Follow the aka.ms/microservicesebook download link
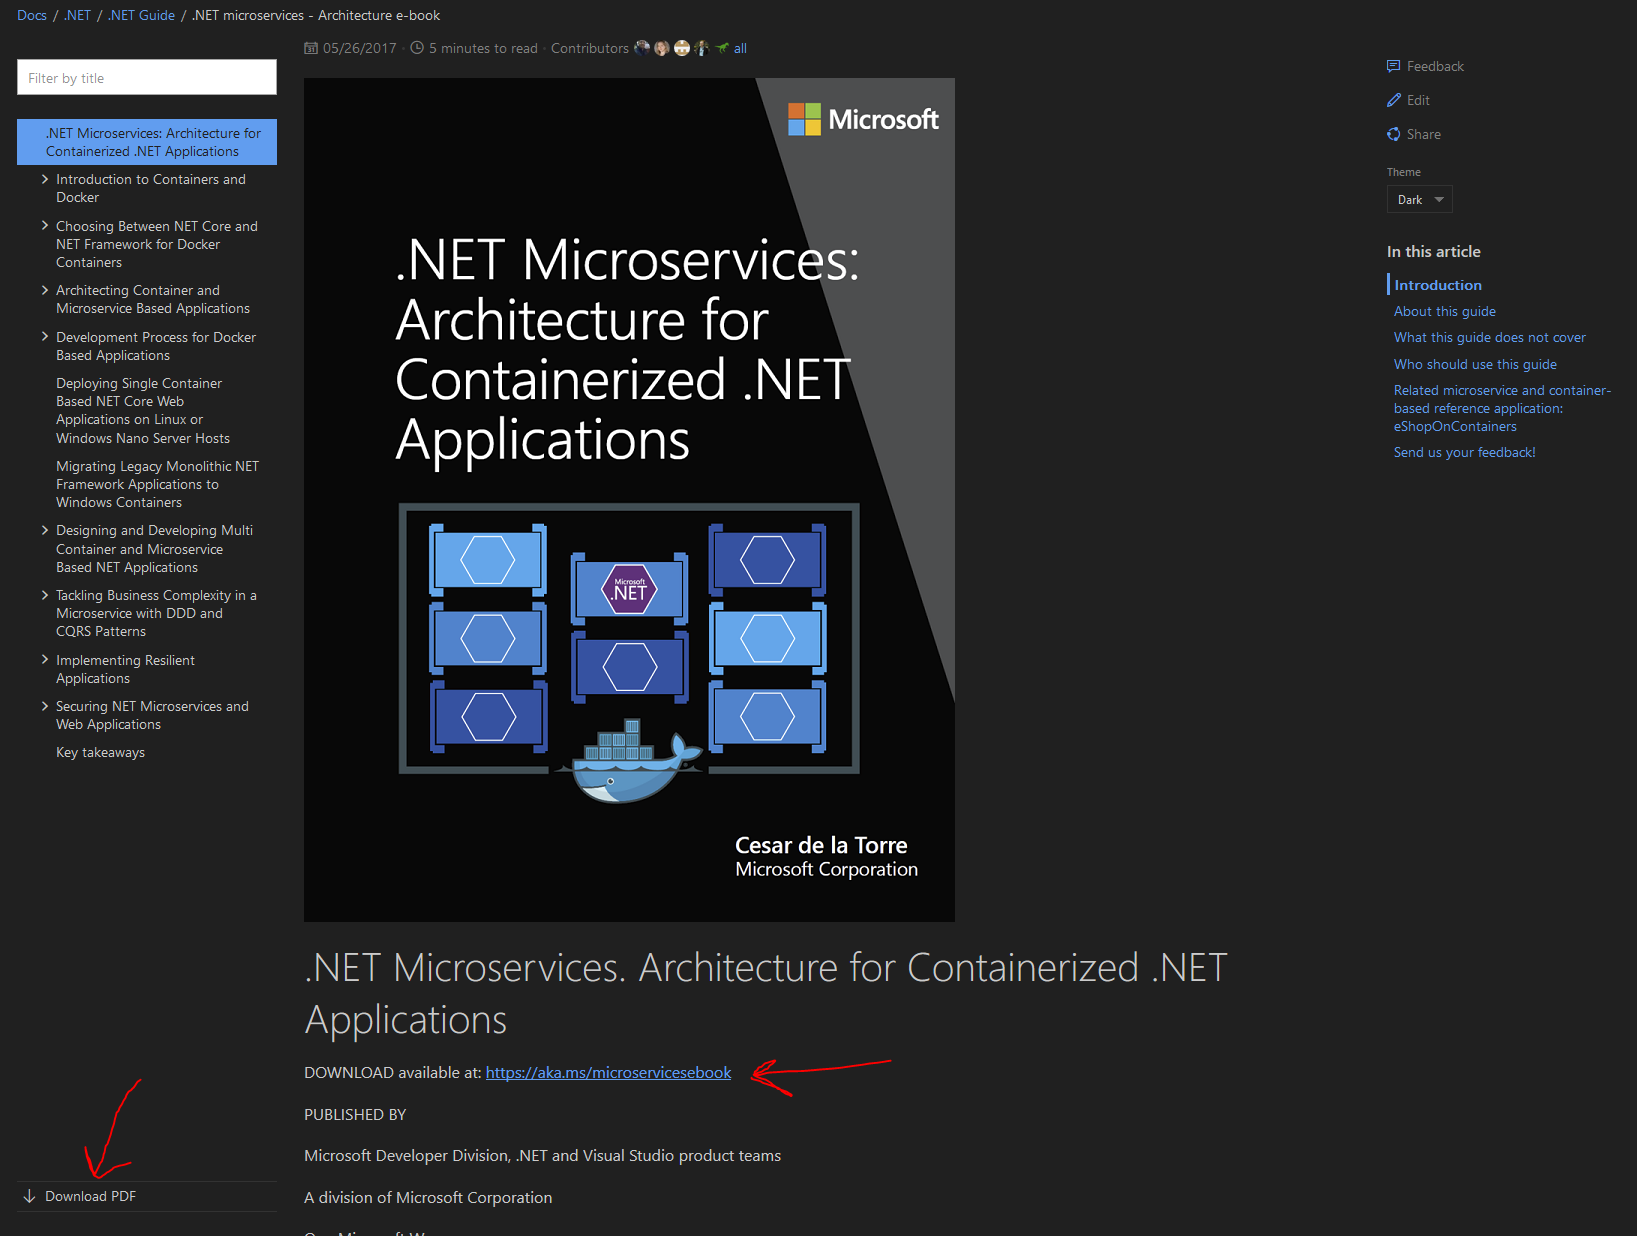 point(608,1072)
